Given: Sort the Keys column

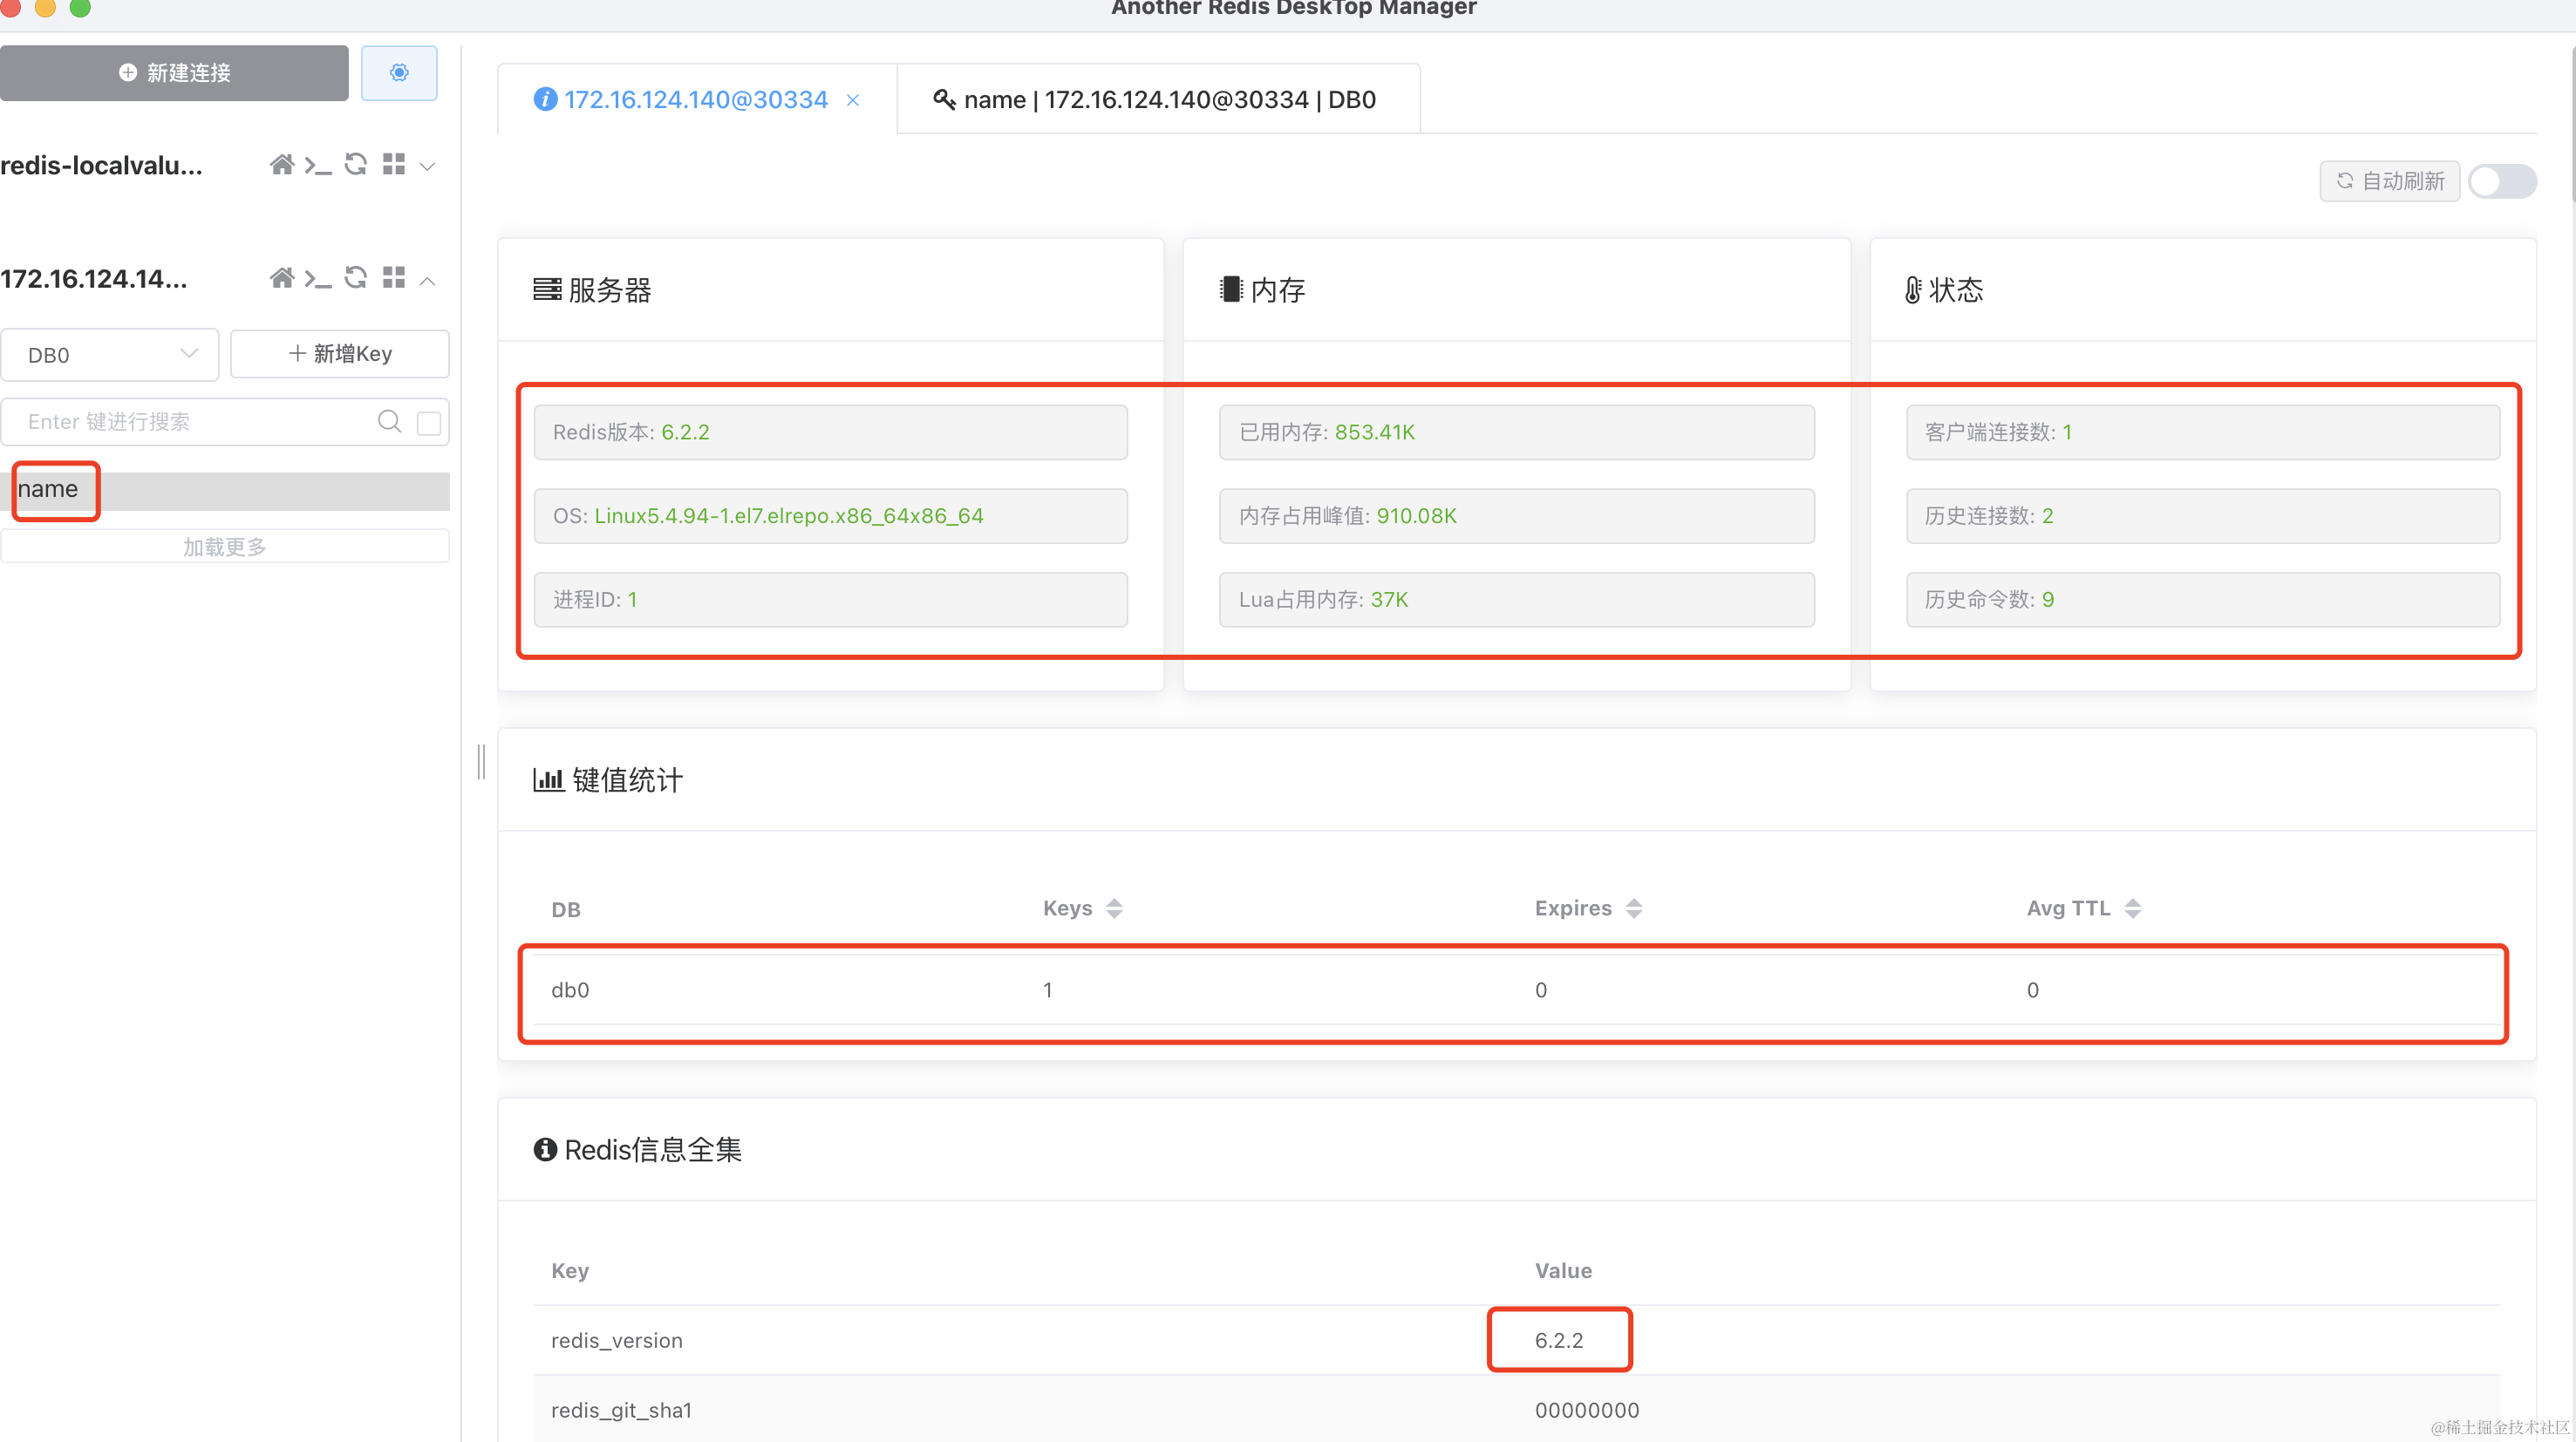Looking at the screenshot, I should [1114, 907].
